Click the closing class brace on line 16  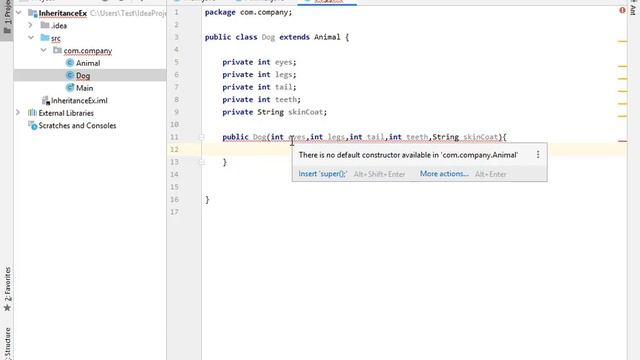coord(207,200)
